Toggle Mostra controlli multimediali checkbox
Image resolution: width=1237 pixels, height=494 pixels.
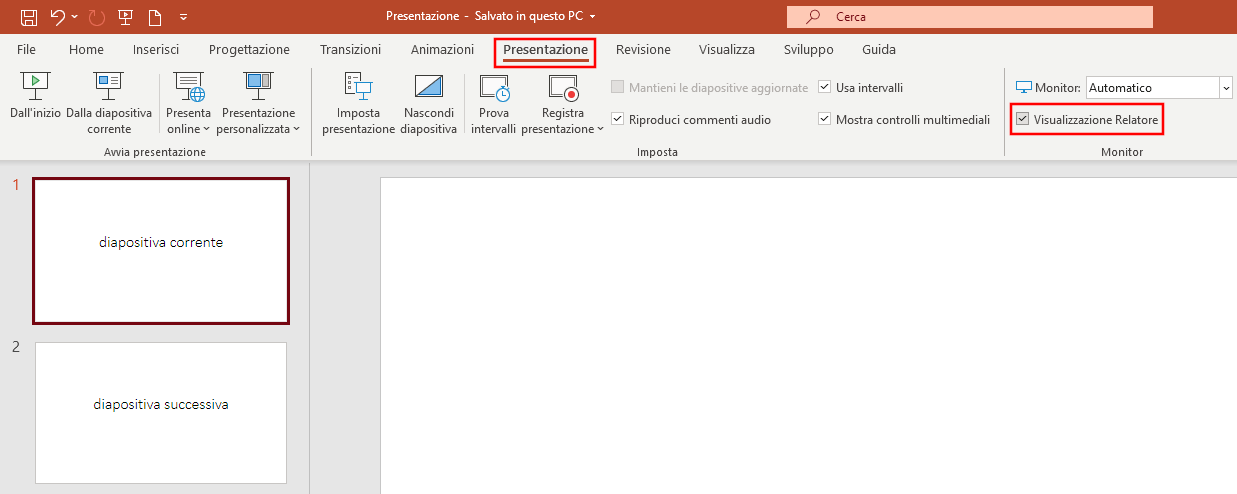825,120
